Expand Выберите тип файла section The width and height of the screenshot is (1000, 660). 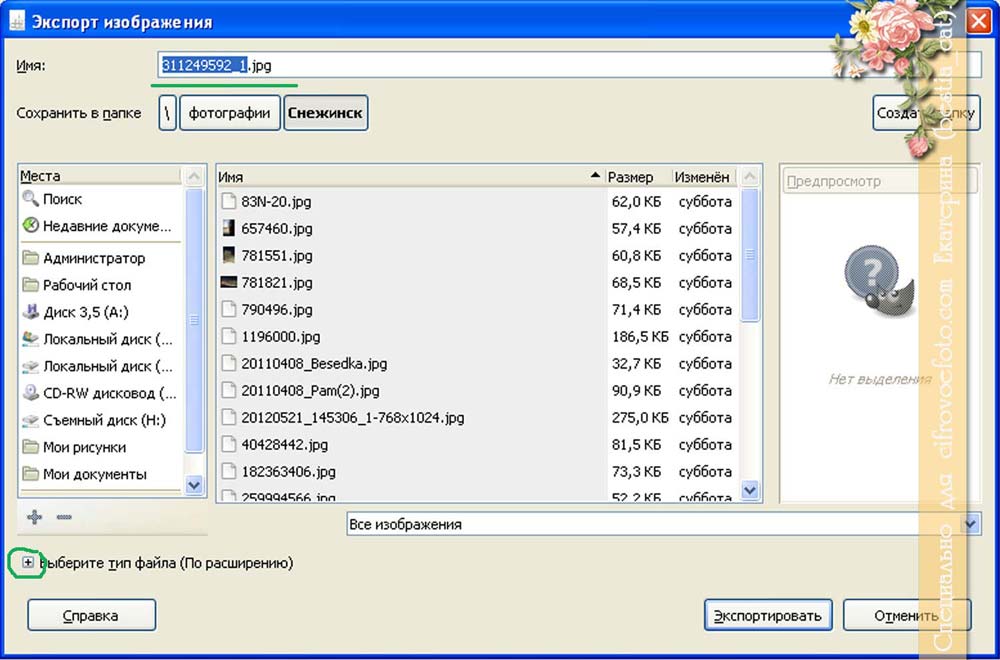tap(28, 563)
